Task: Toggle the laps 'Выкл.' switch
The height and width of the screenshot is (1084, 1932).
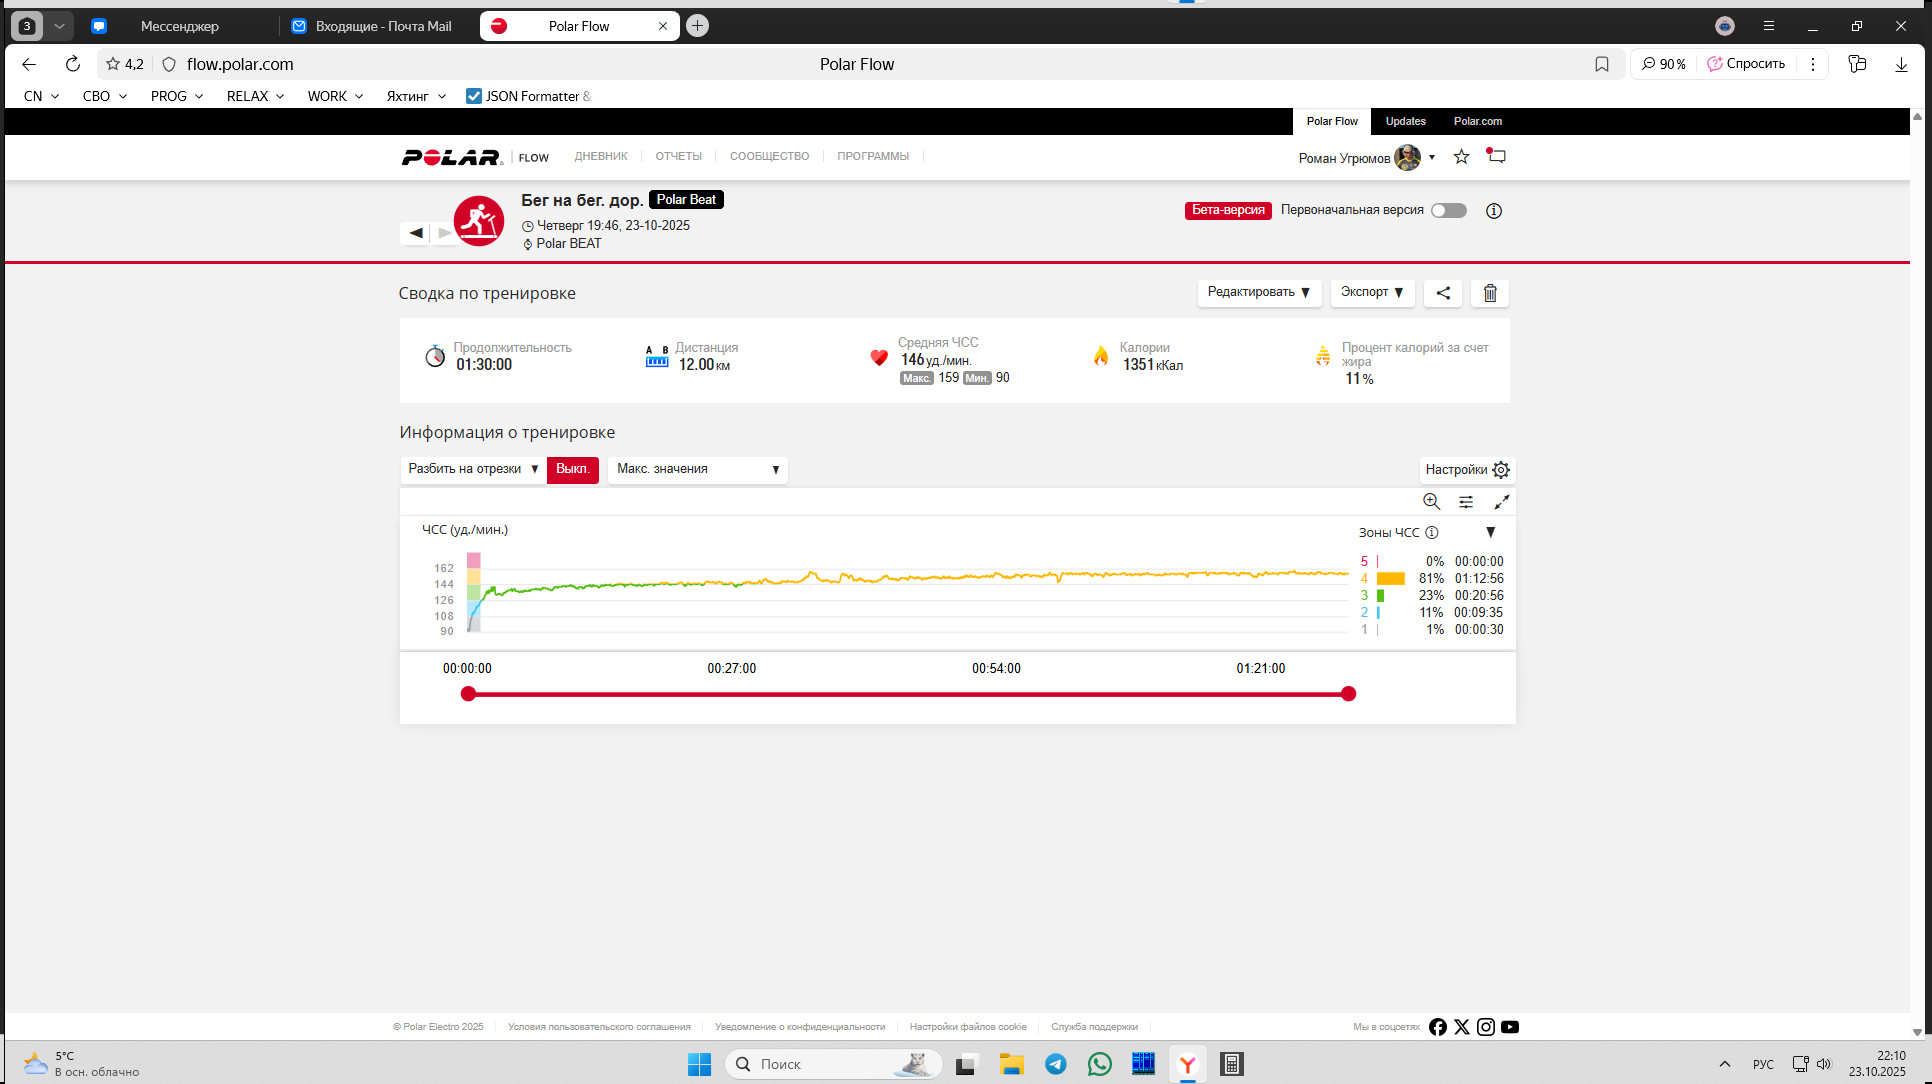Action: [x=573, y=469]
